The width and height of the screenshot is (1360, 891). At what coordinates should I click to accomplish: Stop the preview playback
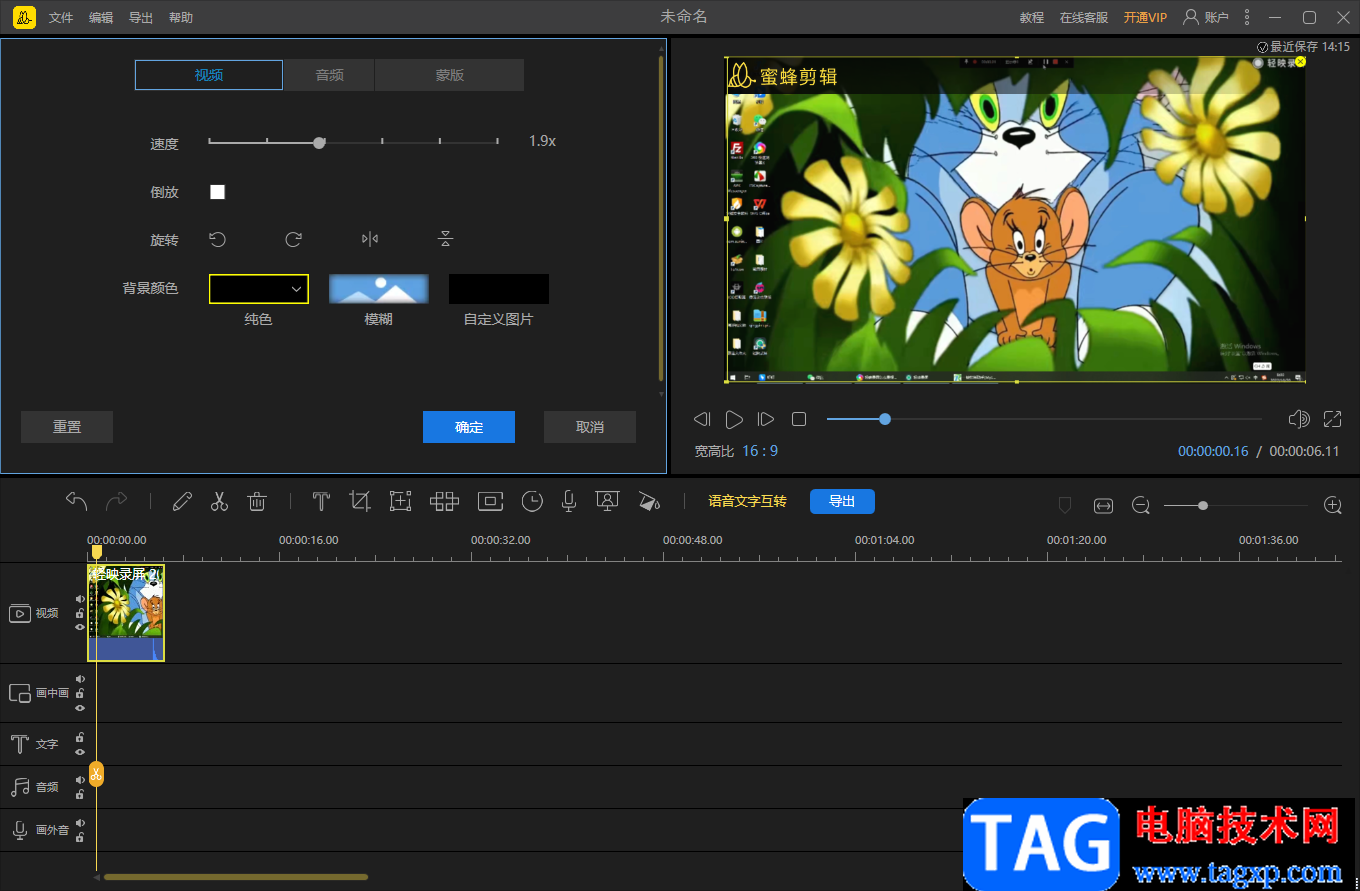(x=799, y=419)
